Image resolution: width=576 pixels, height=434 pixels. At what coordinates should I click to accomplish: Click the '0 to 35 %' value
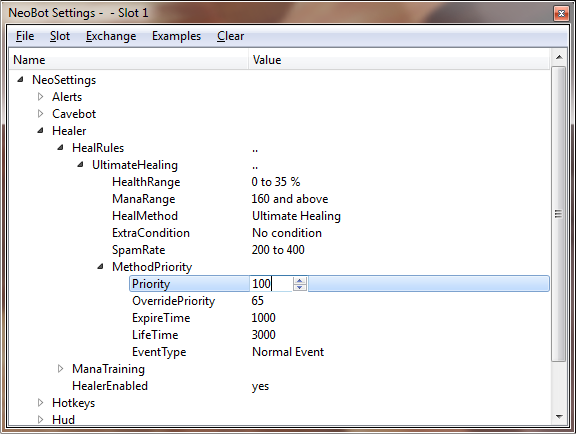click(276, 182)
